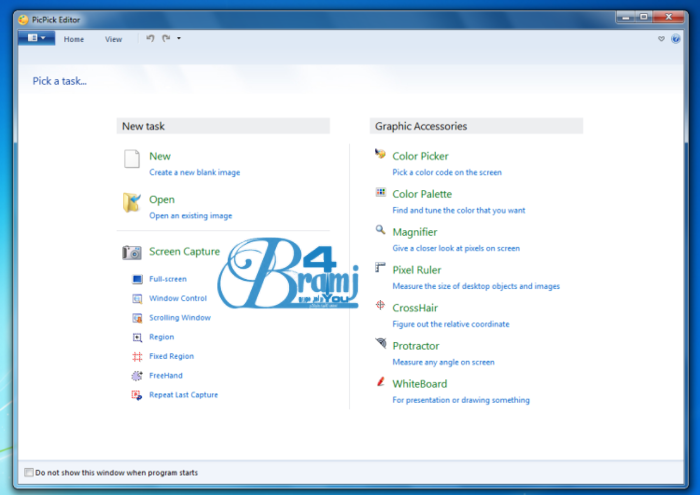The width and height of the screenshot is (700, 495).
Task: Click the blue help icon
Action: [676, 39]
